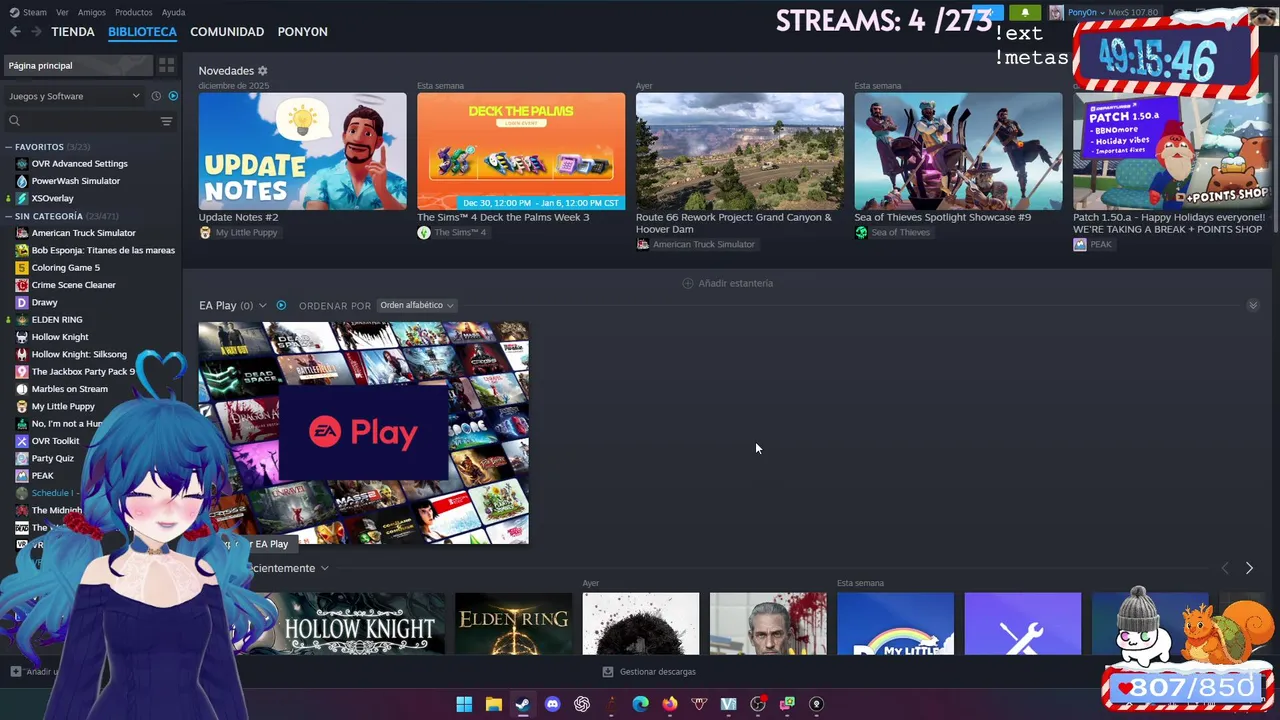Select Hollow Knight: Silksong entry

coord(79,354)
